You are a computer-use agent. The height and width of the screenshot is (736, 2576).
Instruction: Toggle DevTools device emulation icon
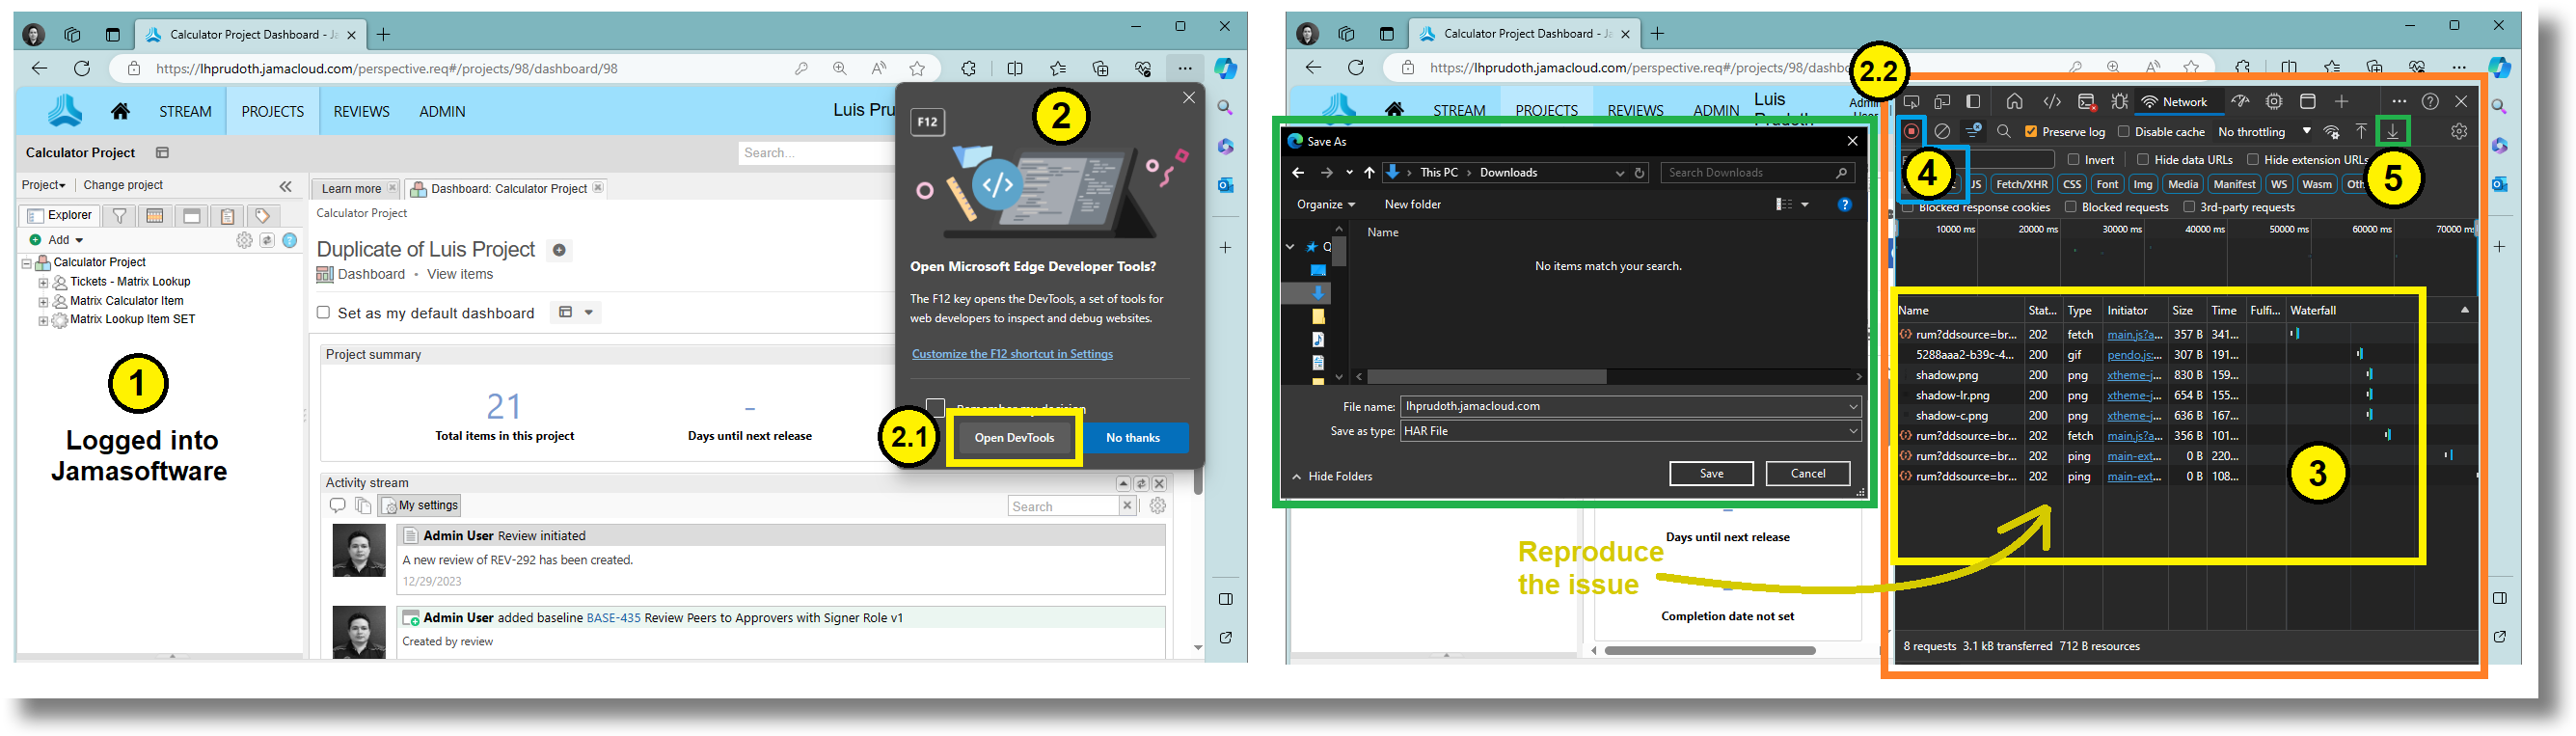1942,101
